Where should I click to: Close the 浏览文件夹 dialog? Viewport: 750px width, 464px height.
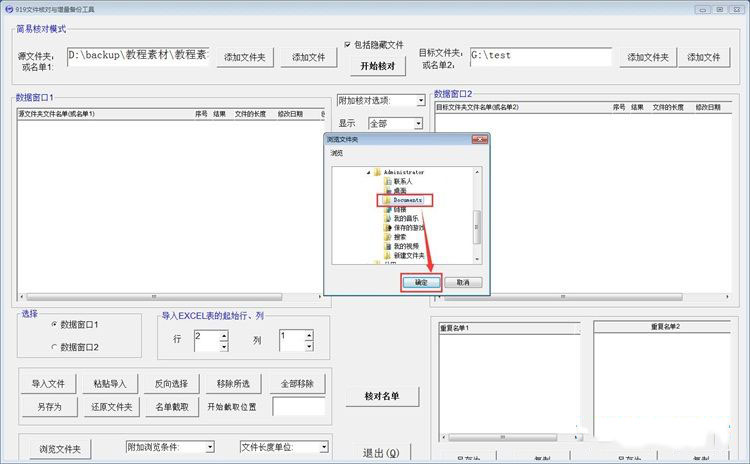pyautogui.click(x=479, y=139)
